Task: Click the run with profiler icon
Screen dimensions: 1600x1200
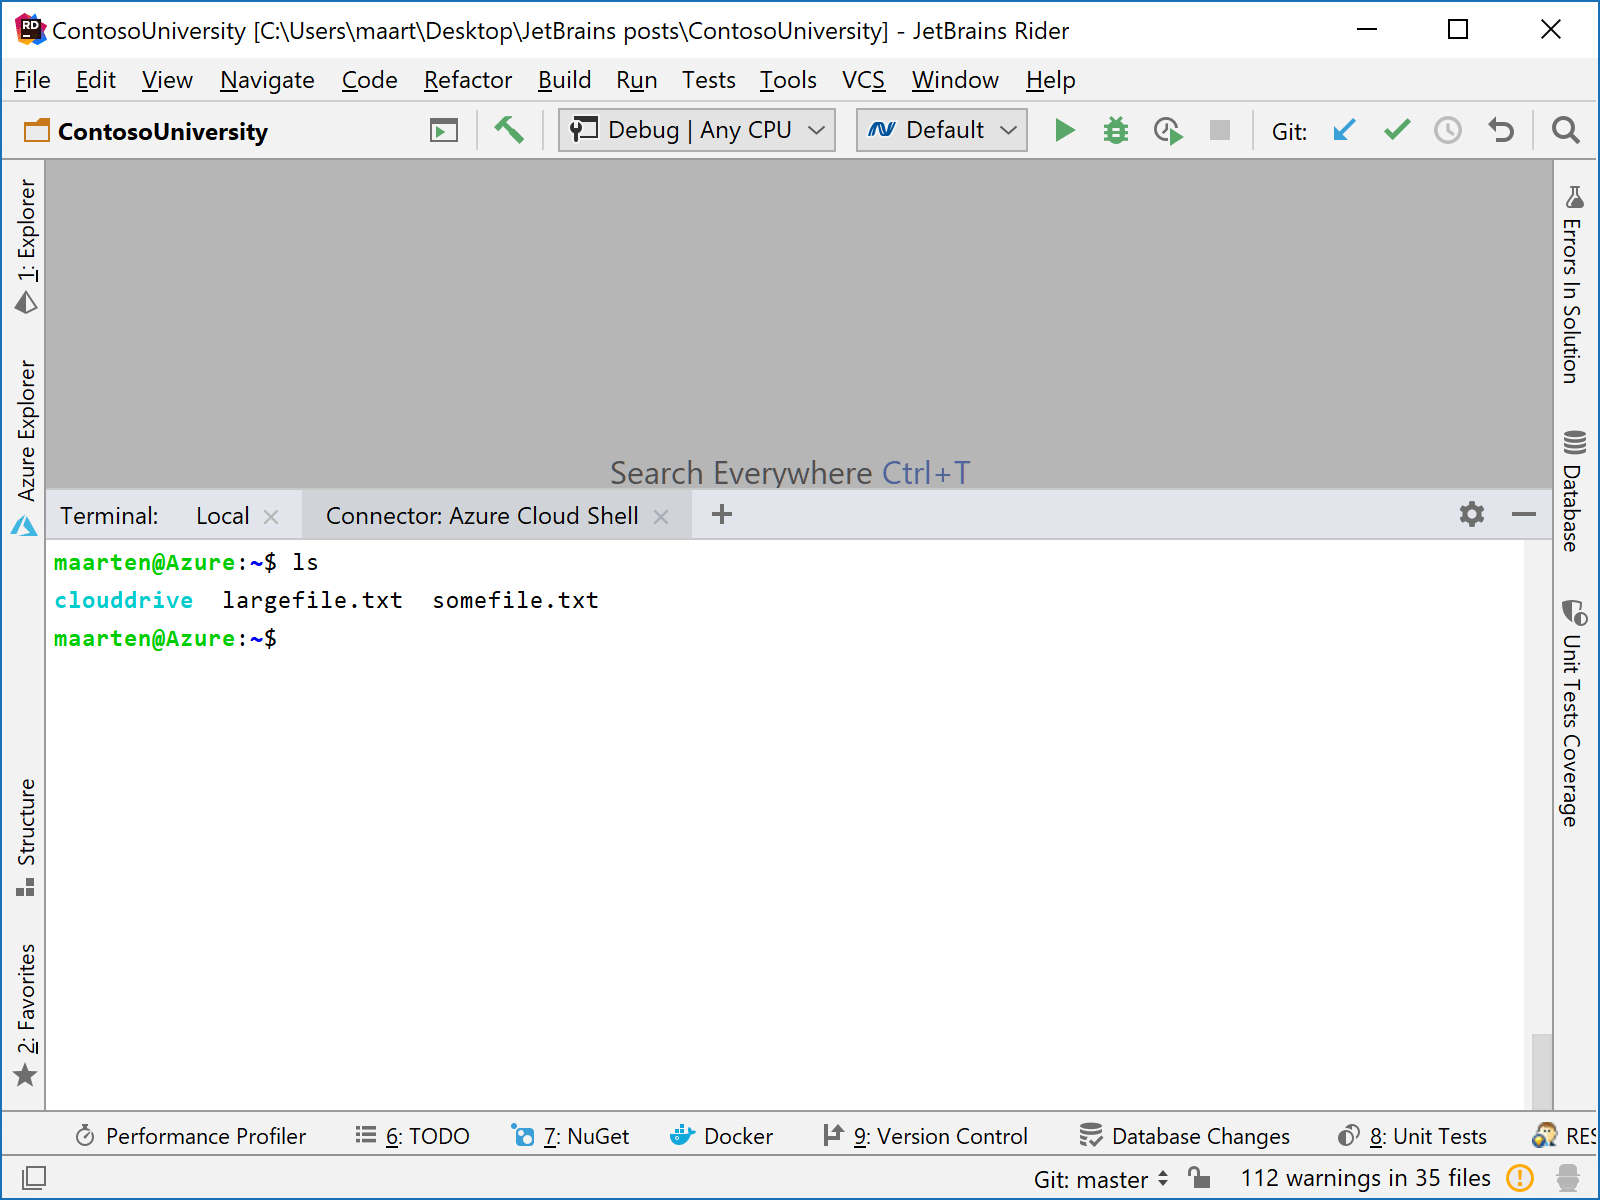Action: point(1168,130)
